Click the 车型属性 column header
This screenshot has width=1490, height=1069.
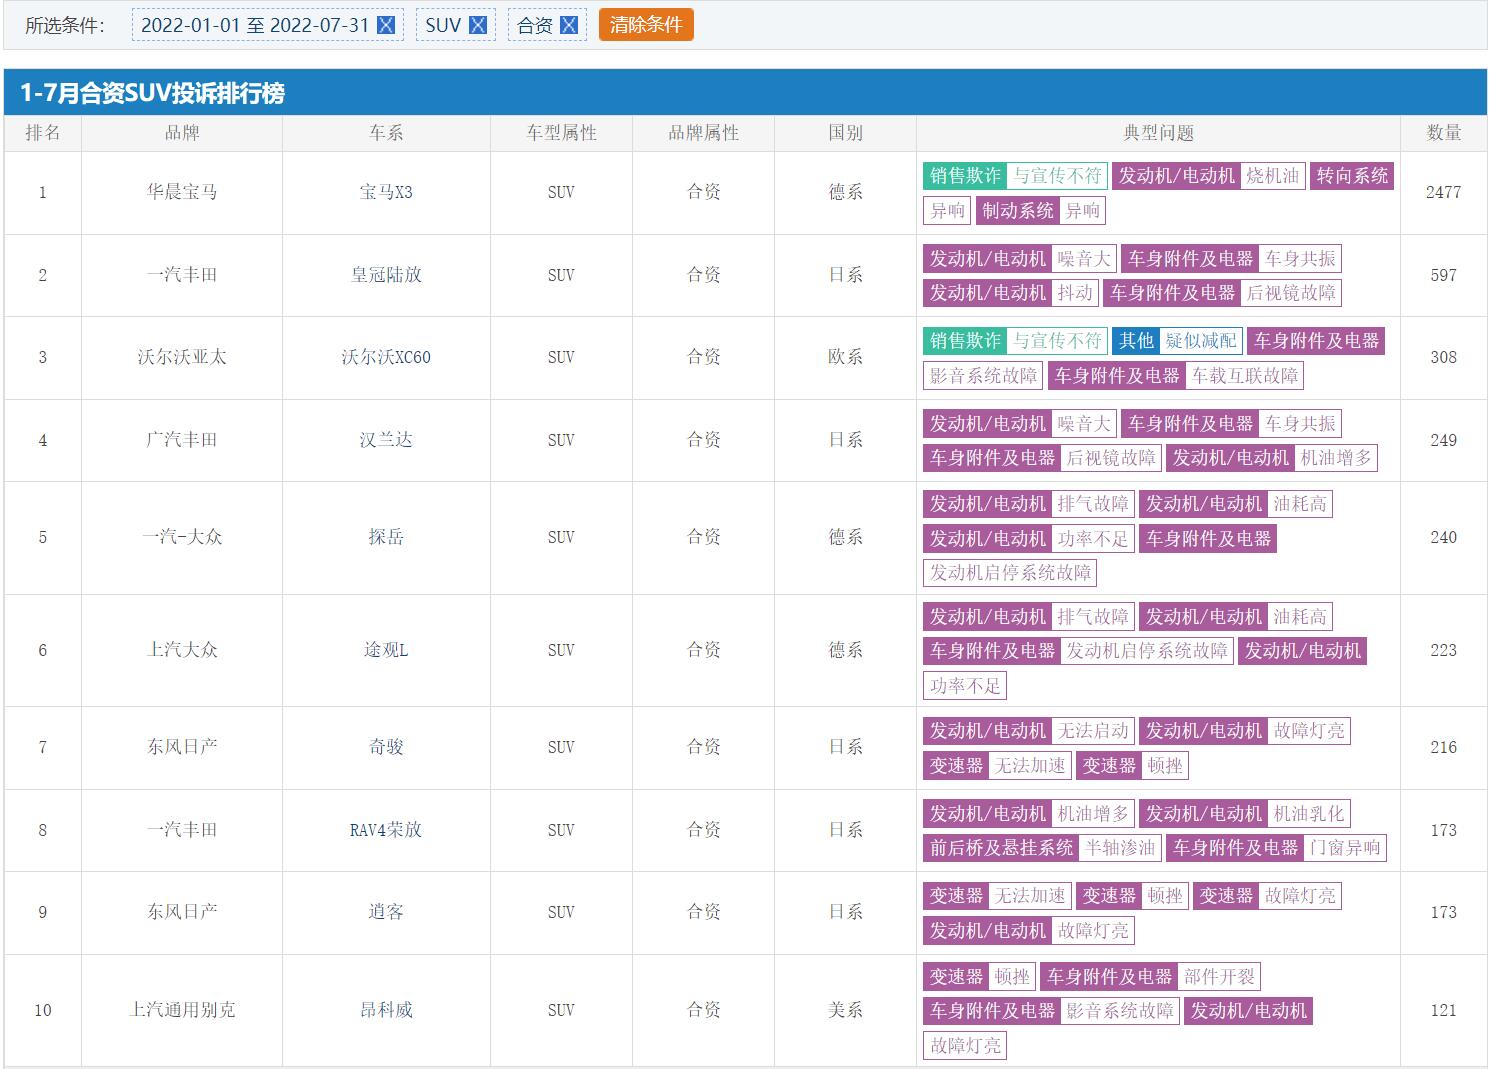[561, 133]
